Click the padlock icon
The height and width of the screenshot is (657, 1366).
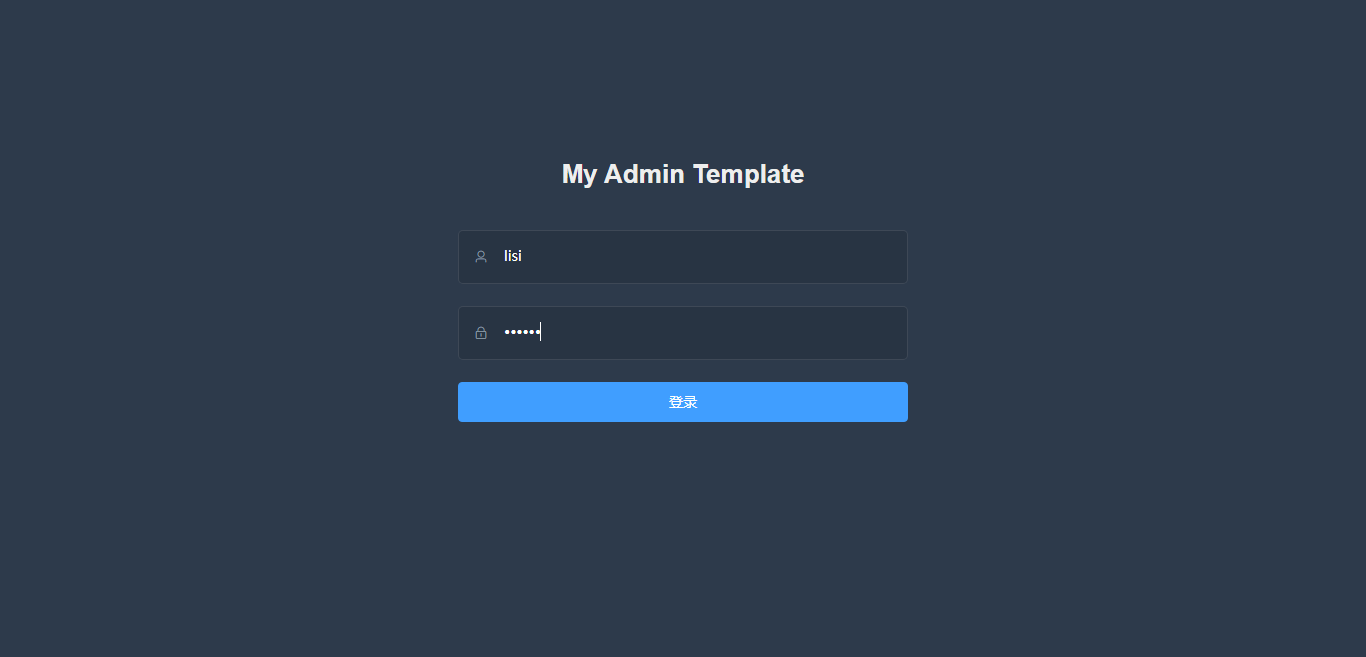(x=481, y=333)
